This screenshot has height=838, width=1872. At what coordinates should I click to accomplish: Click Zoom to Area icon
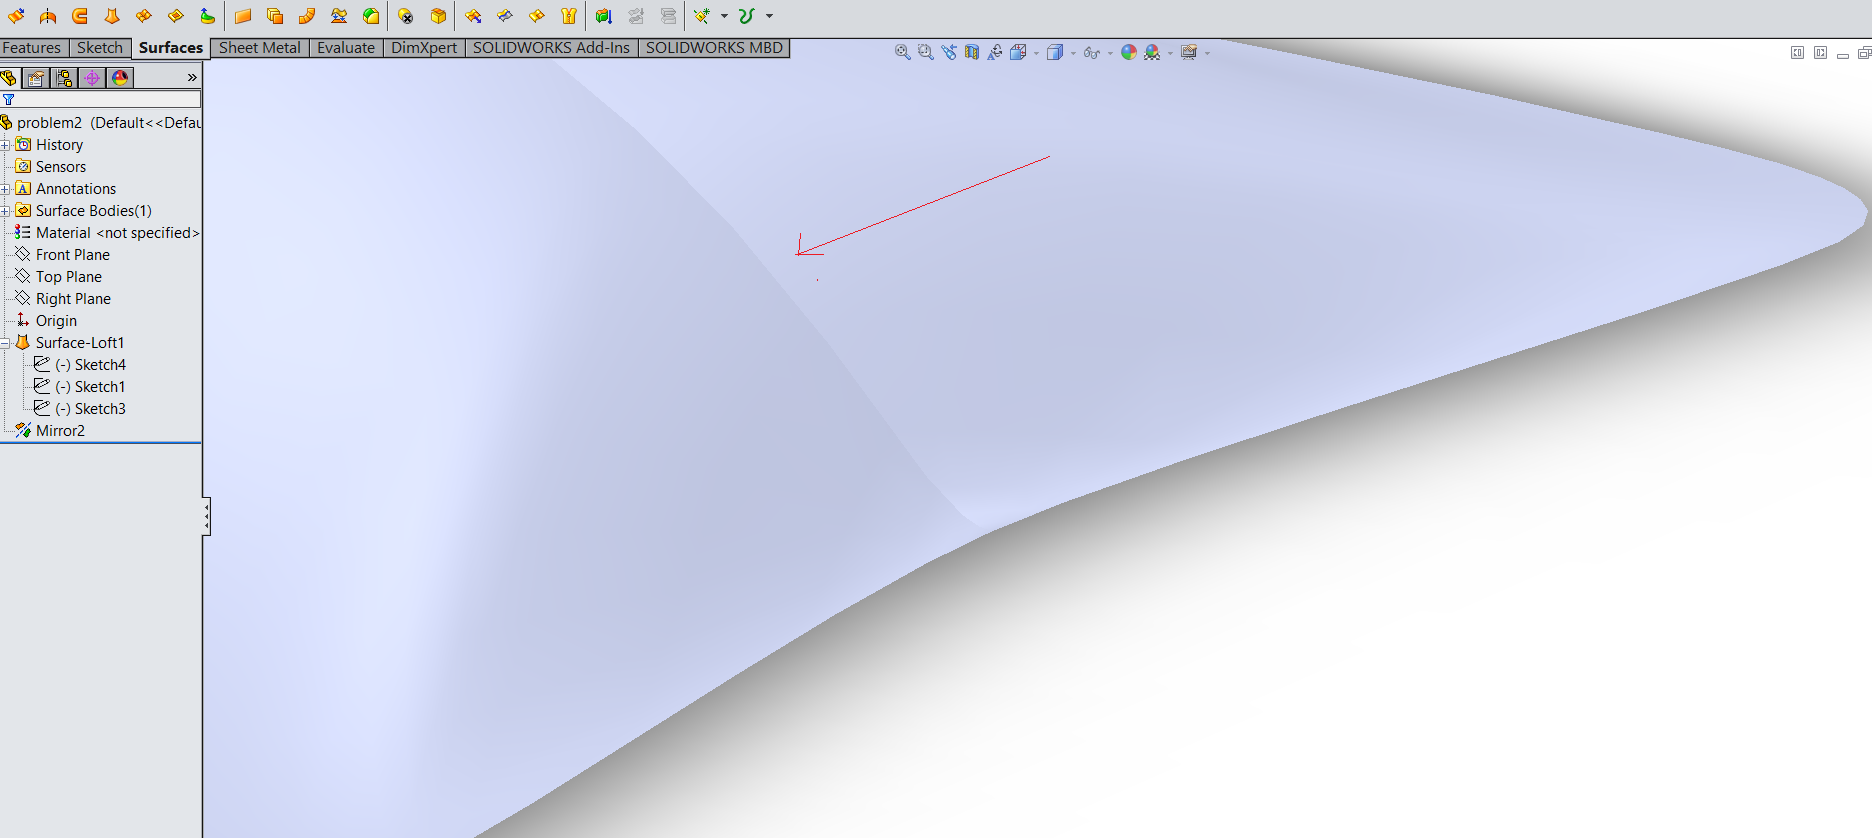(x=925, y=52)
